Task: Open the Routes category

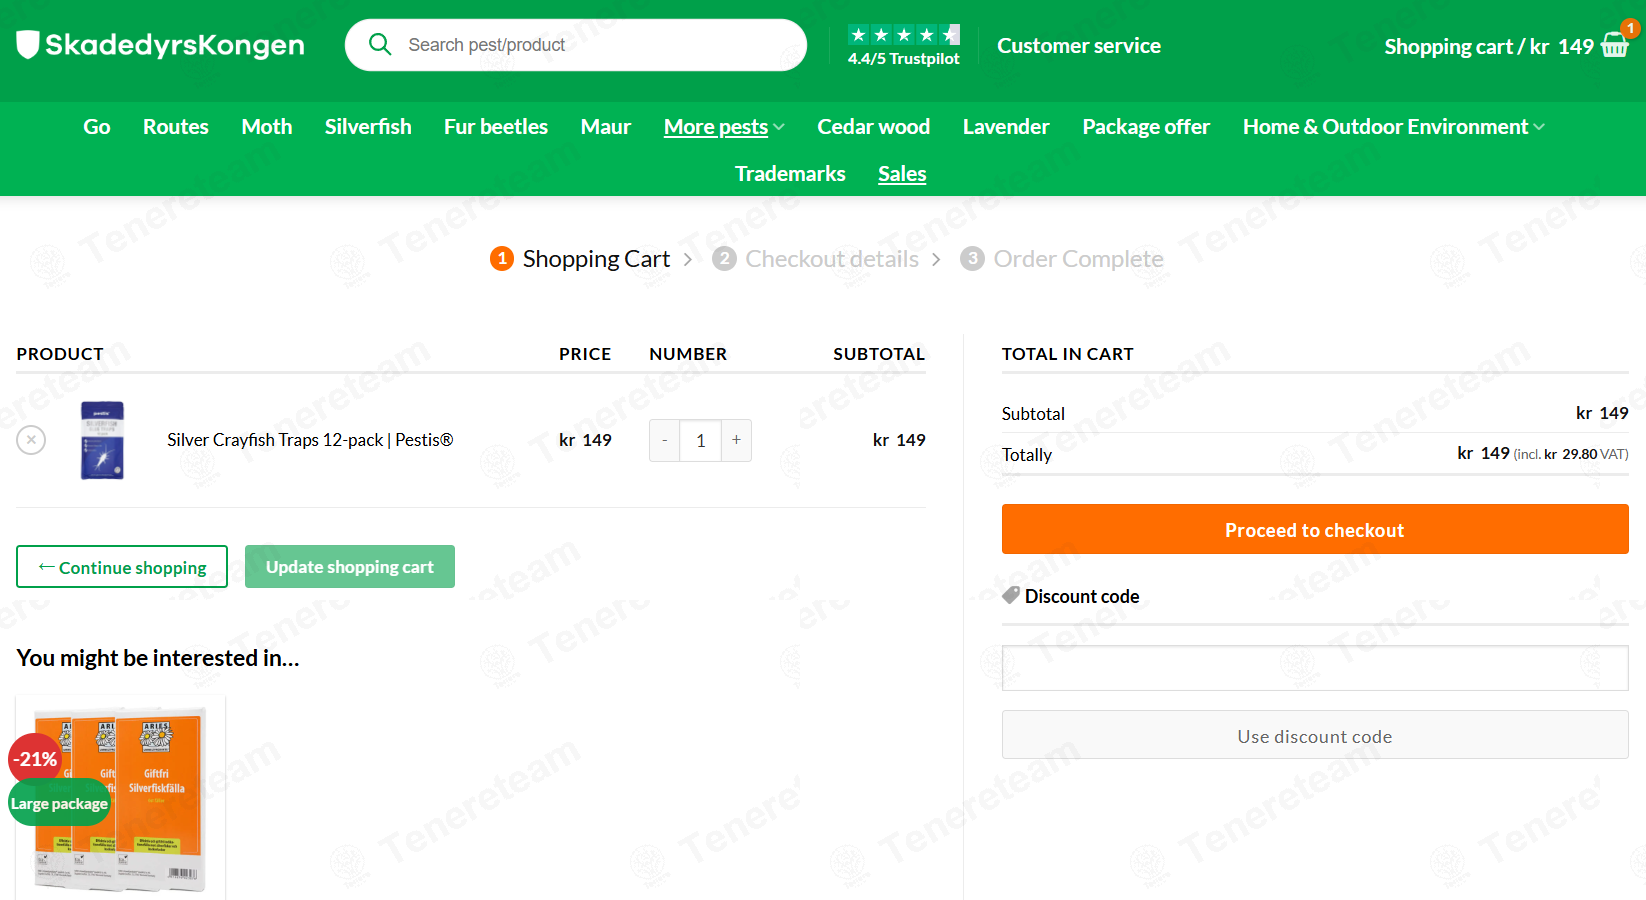Action: tap(176, 127)
